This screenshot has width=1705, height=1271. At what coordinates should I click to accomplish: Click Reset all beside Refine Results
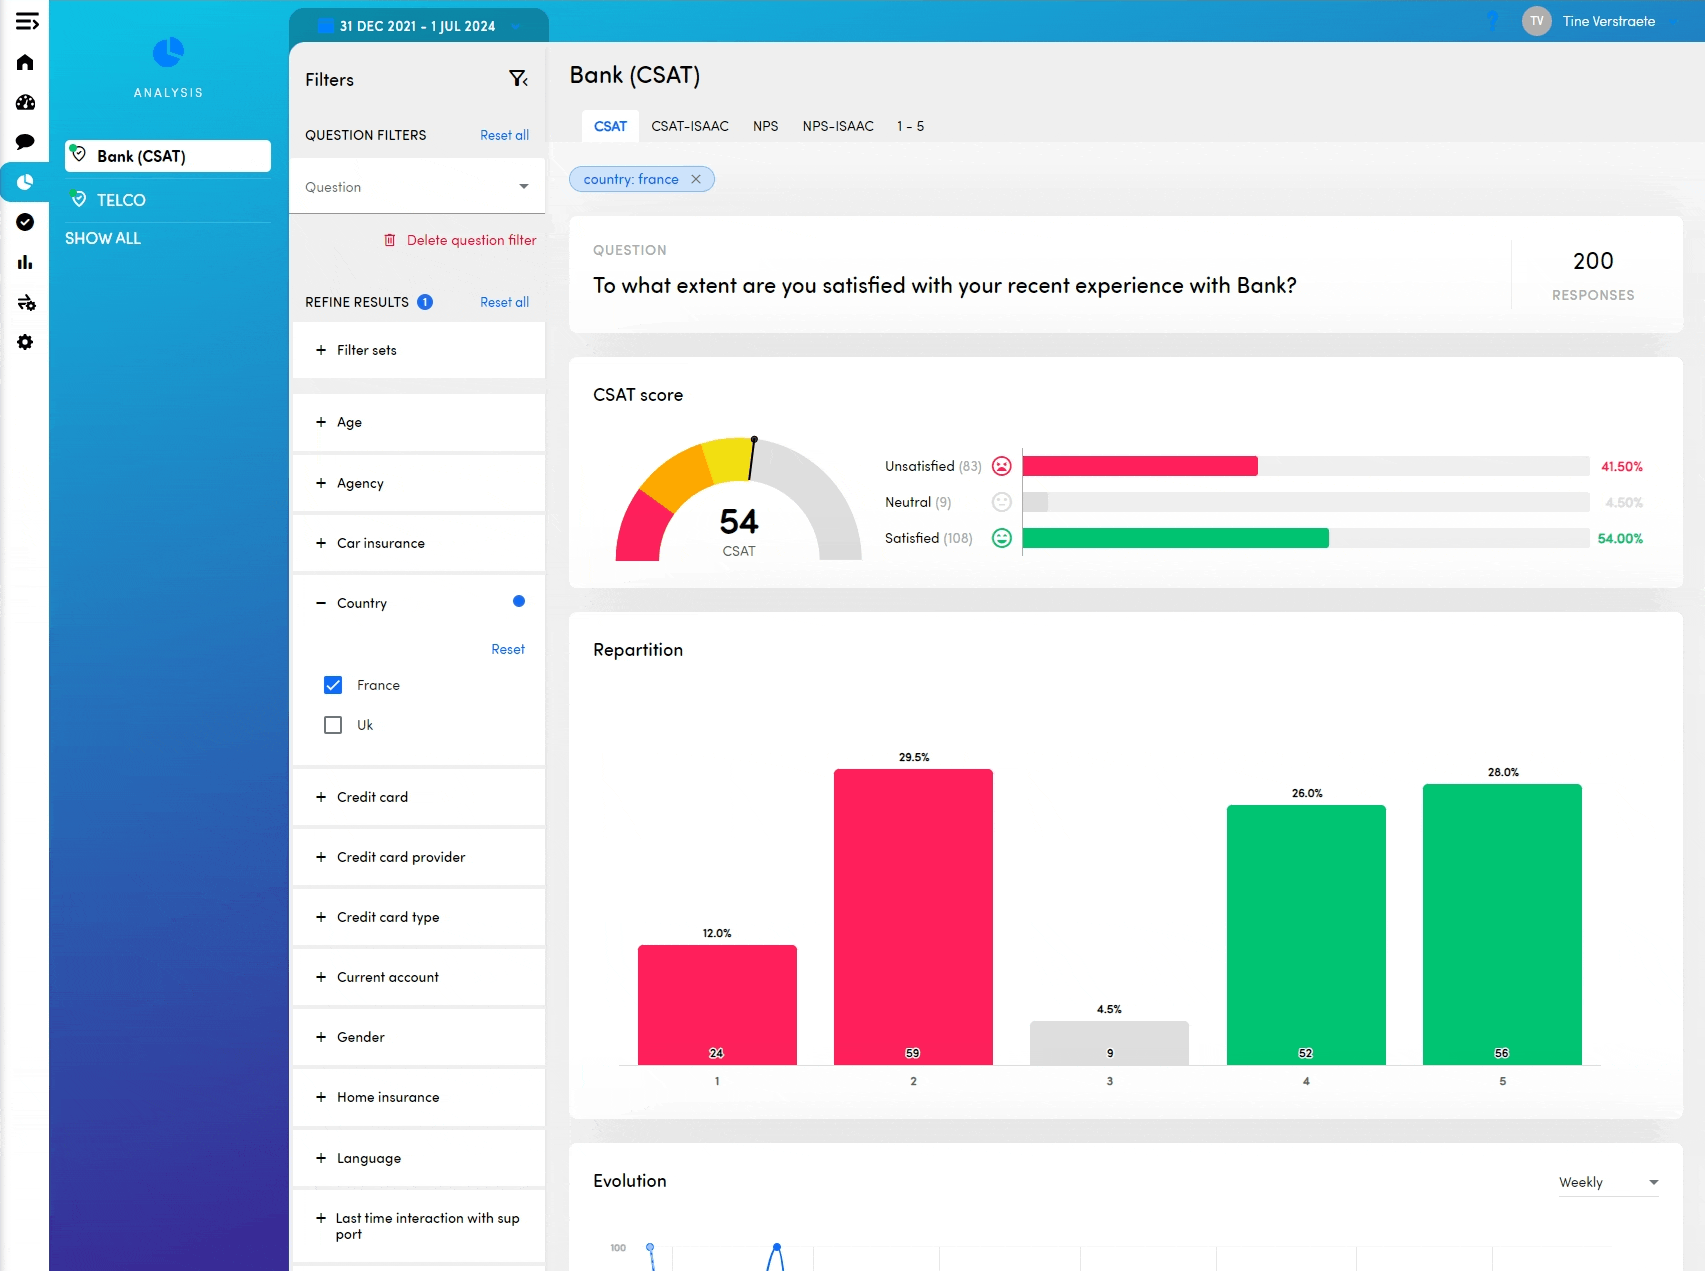pyautogui.click(x=504, y=302)
